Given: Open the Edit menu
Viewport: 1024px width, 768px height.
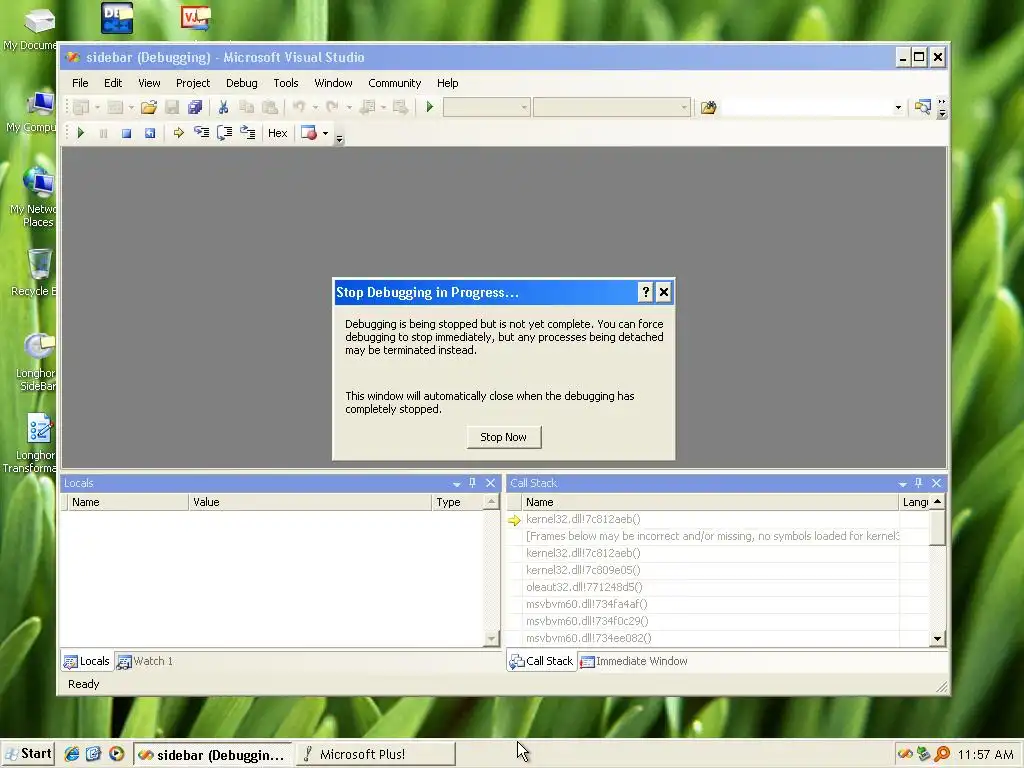Looking at the screenshot, I should (x=113, y=83).
